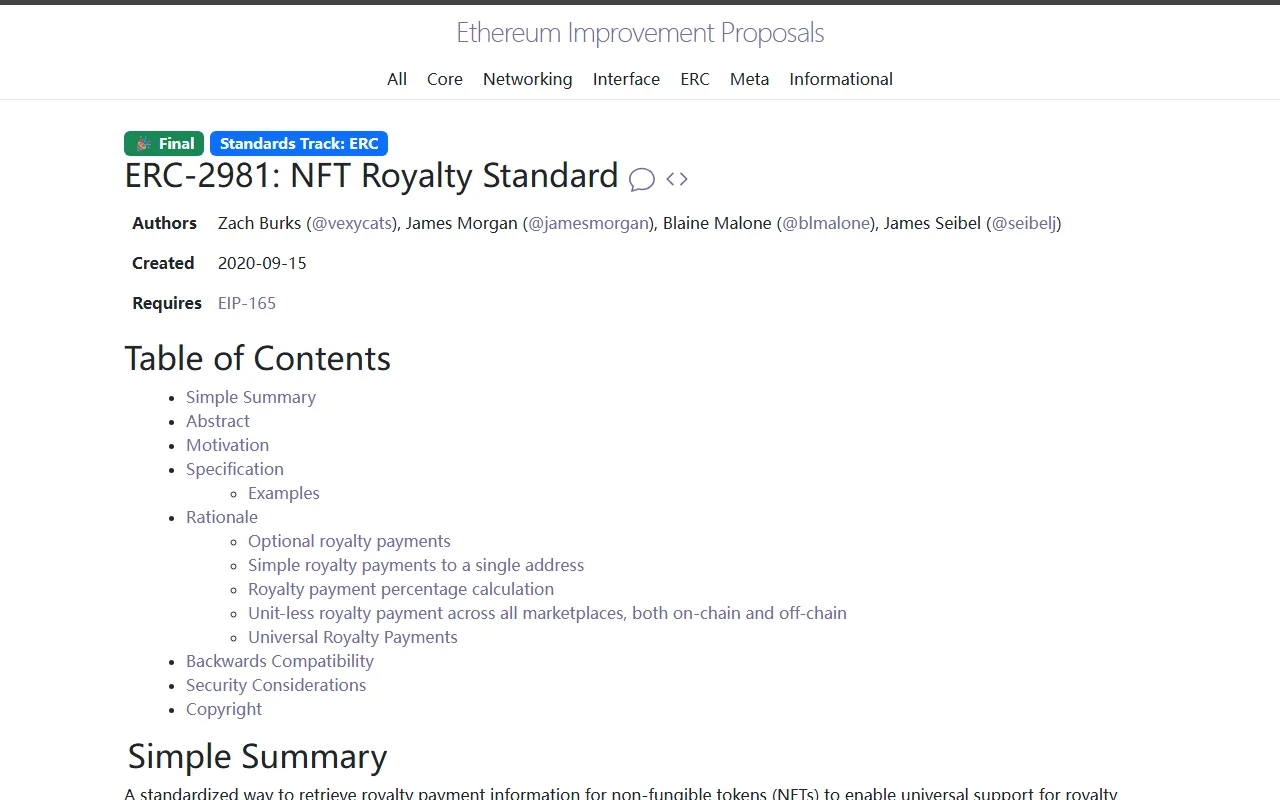Open the Examples subsection link
Image resolution: width=1280 pixels, height=800 pixels.
(284, 493)
